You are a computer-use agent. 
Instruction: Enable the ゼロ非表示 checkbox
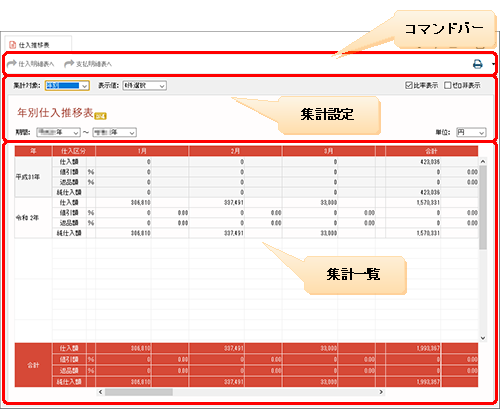(x=447, y=85)
